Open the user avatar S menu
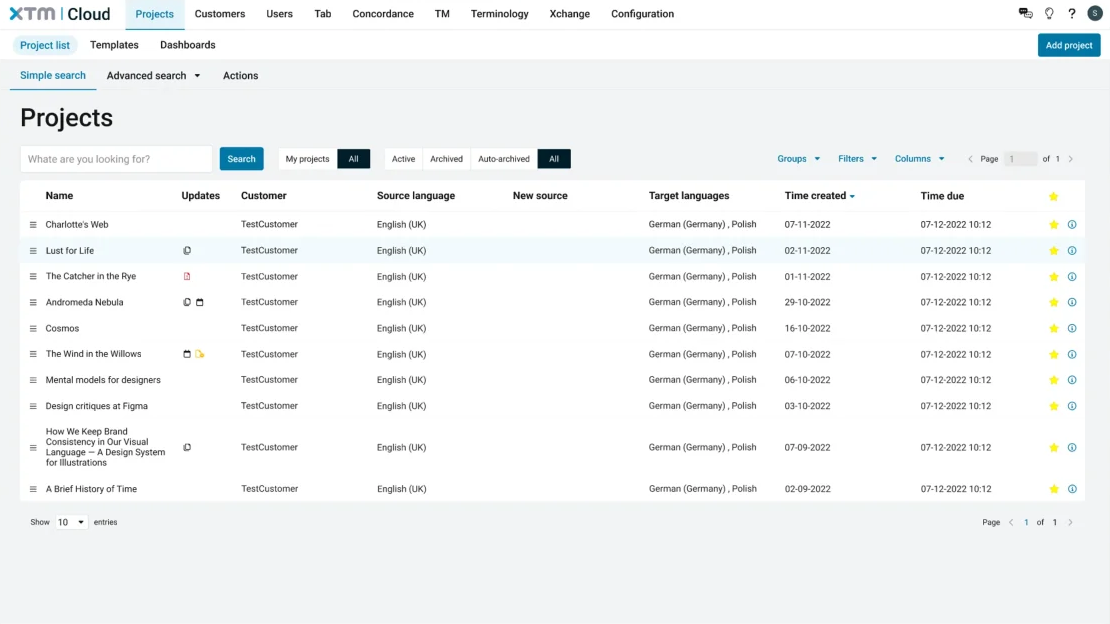This screenshot has width=1110, height=624. [x=1094, y=13]
